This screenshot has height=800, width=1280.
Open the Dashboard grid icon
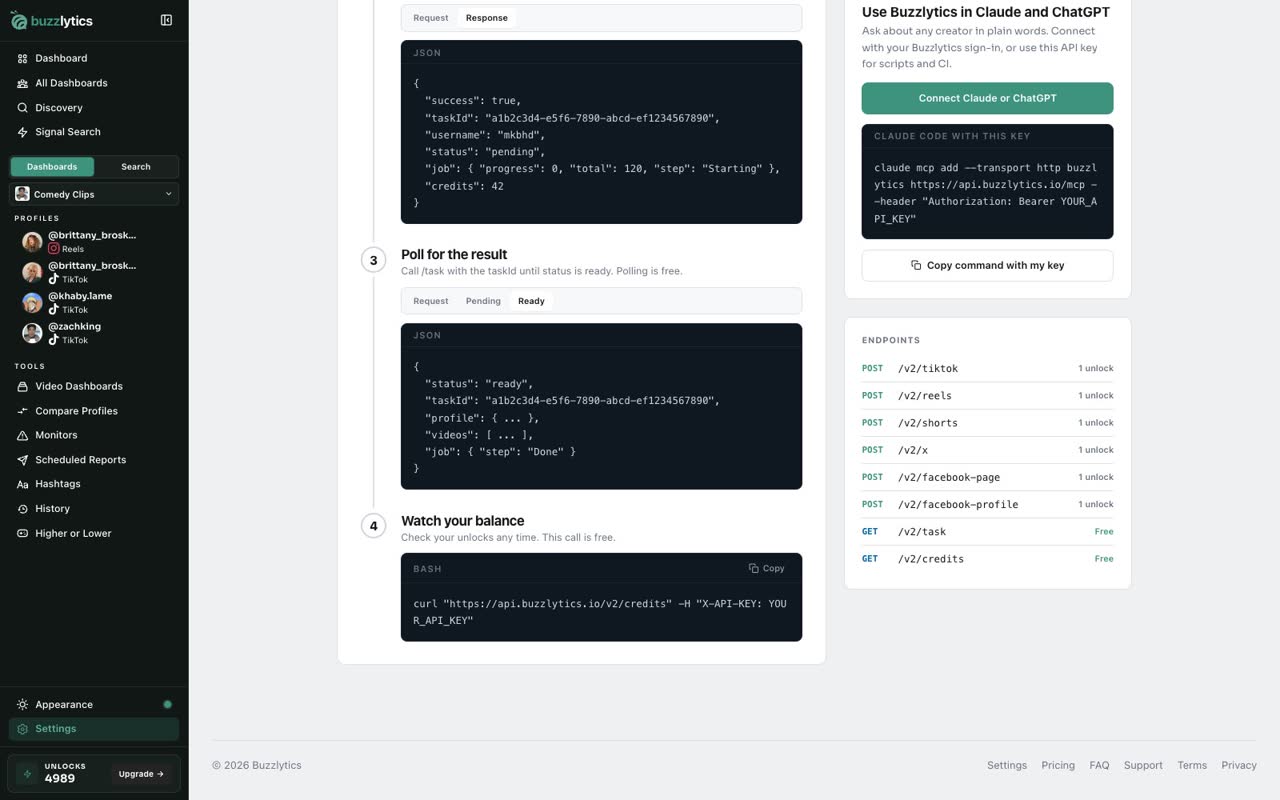pos(22,59)
